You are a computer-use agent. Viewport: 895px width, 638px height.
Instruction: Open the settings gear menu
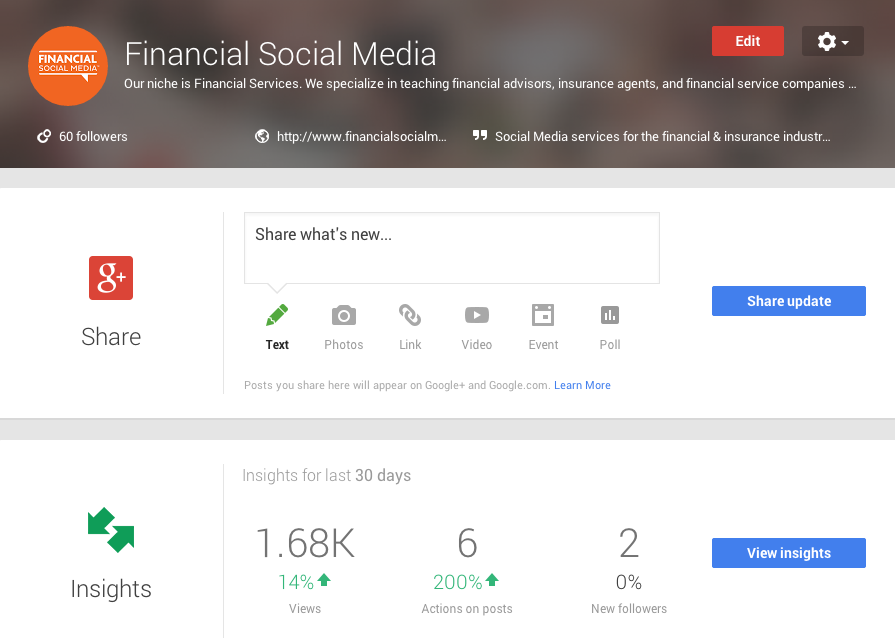point(826,41)
